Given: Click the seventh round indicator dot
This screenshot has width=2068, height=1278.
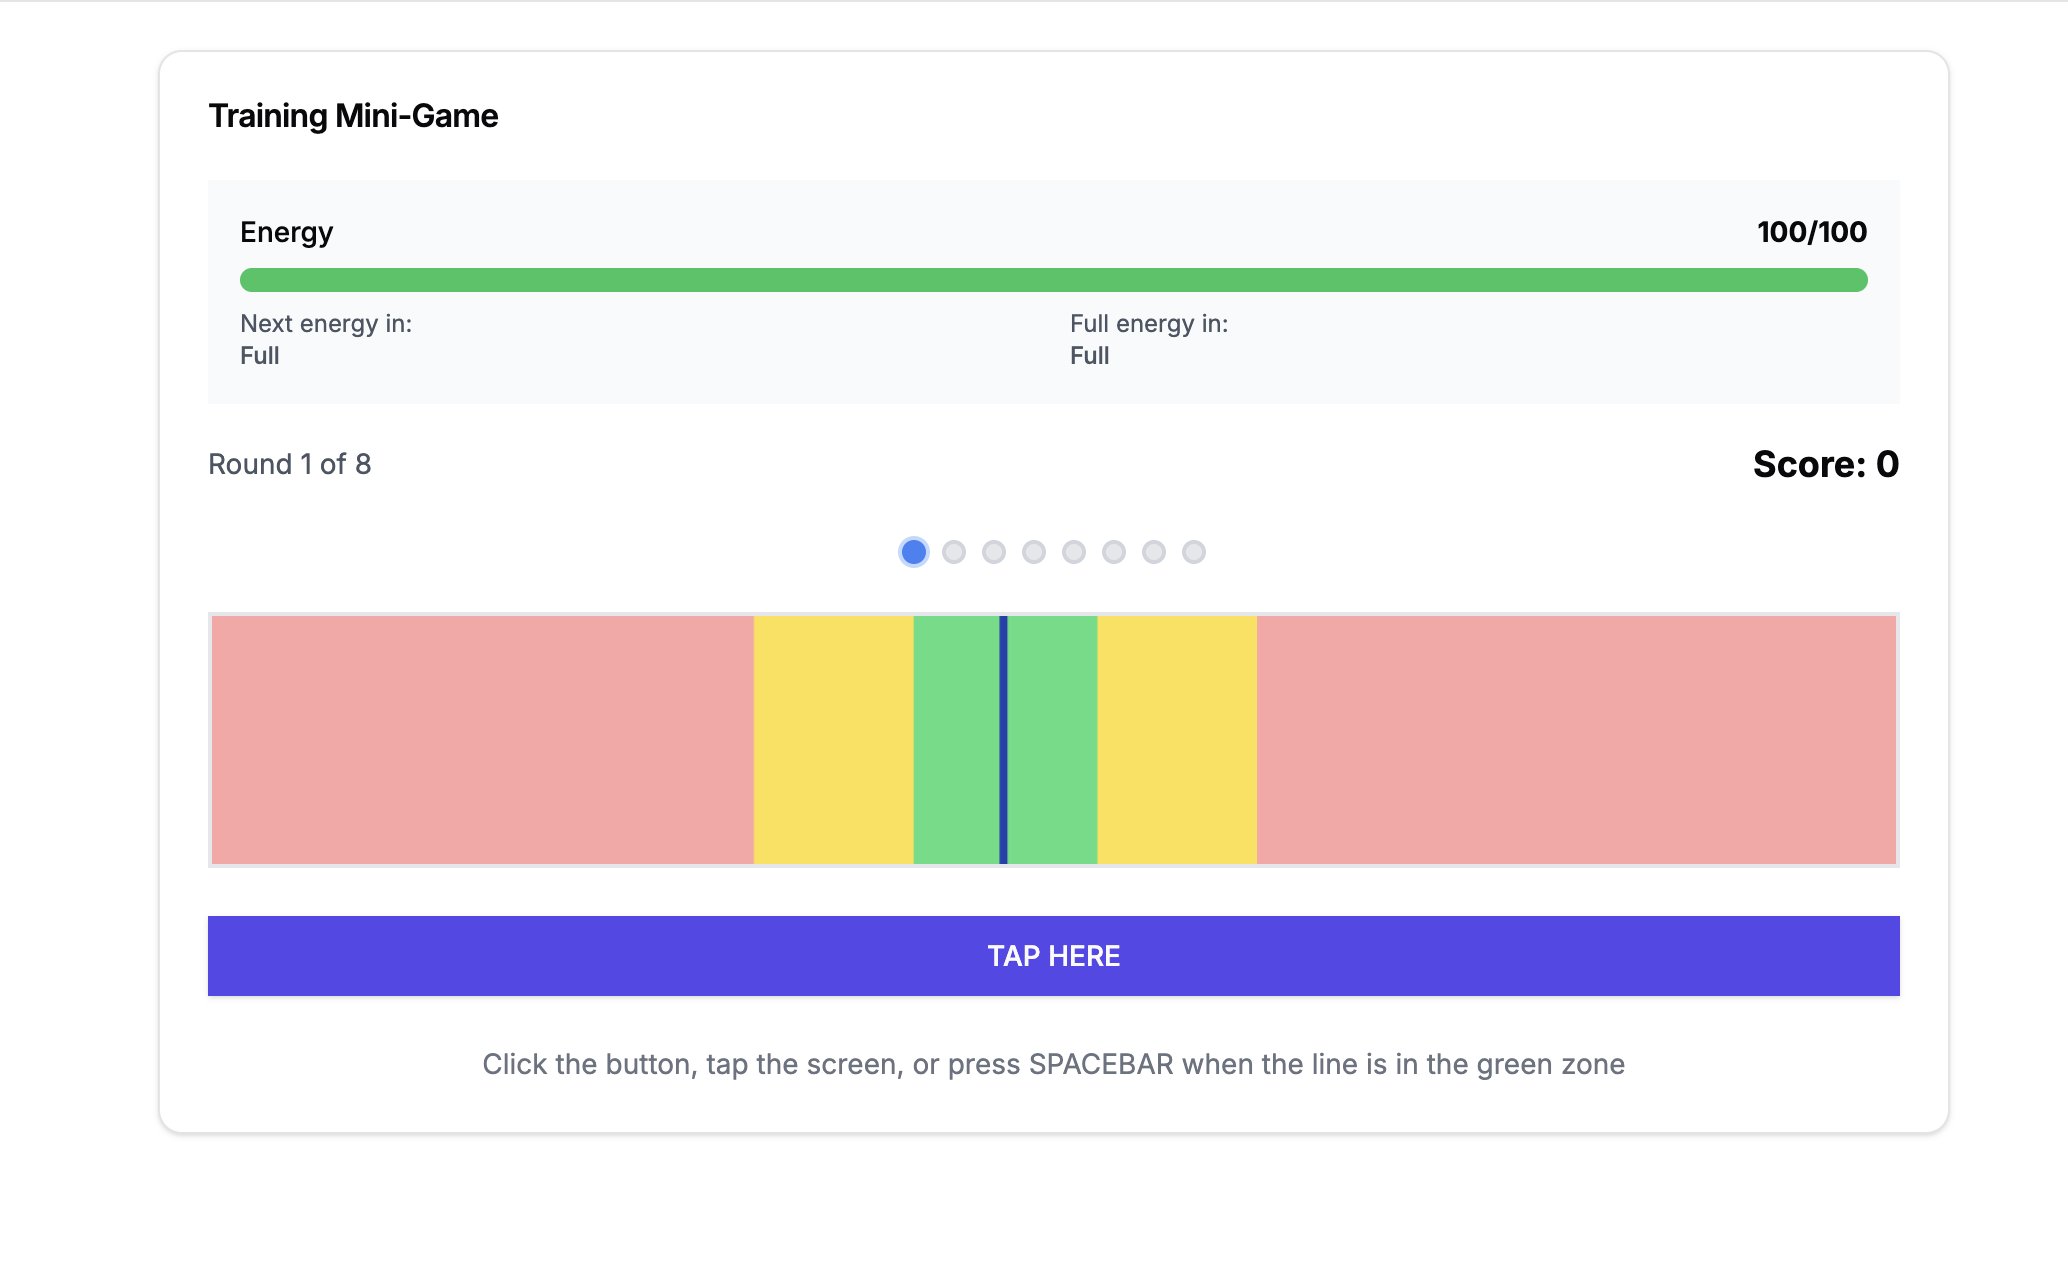Looking at the screenshot, I should point(1154,552).
